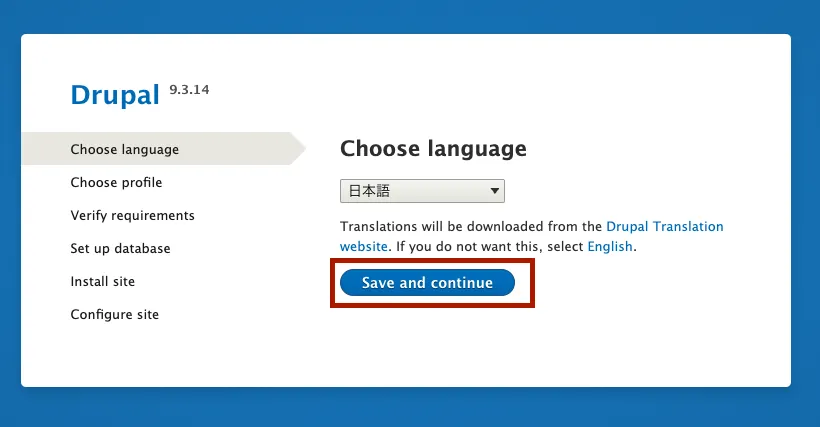
Task: Select the English link
Action: (x=609, y=246)
